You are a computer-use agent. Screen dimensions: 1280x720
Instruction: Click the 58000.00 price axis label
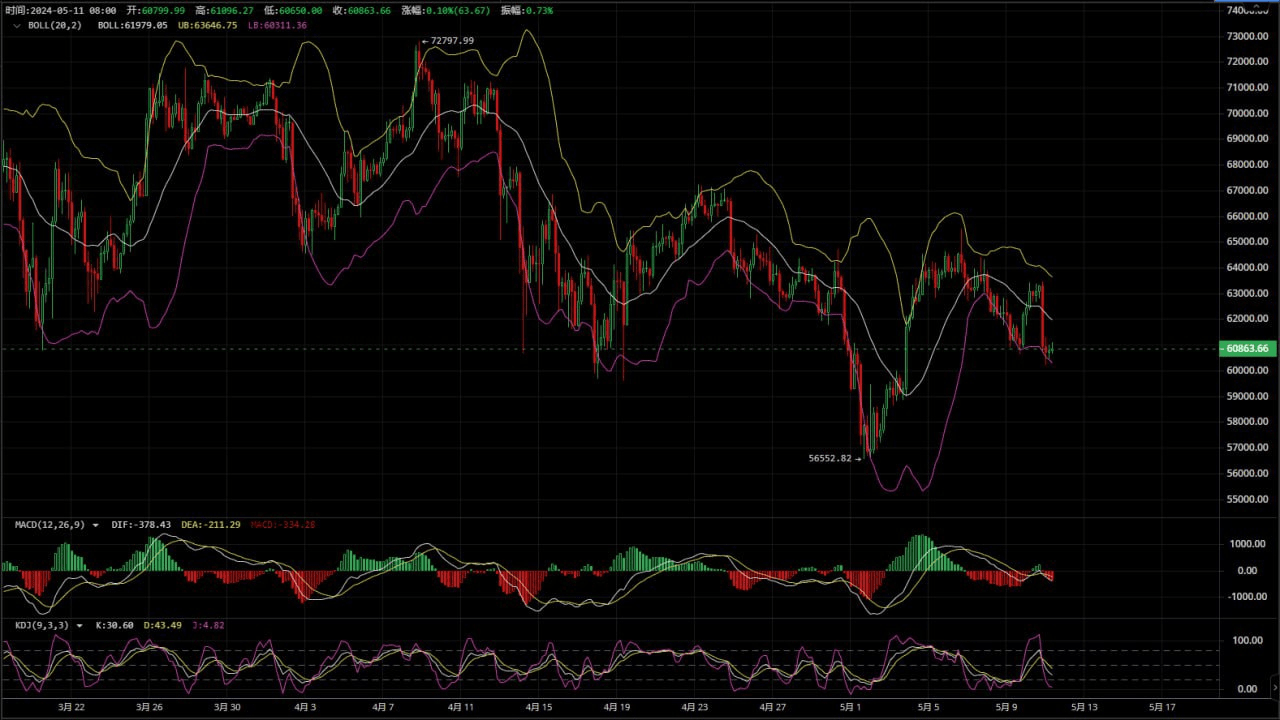pyautogui.click(x=1247, y=422)
